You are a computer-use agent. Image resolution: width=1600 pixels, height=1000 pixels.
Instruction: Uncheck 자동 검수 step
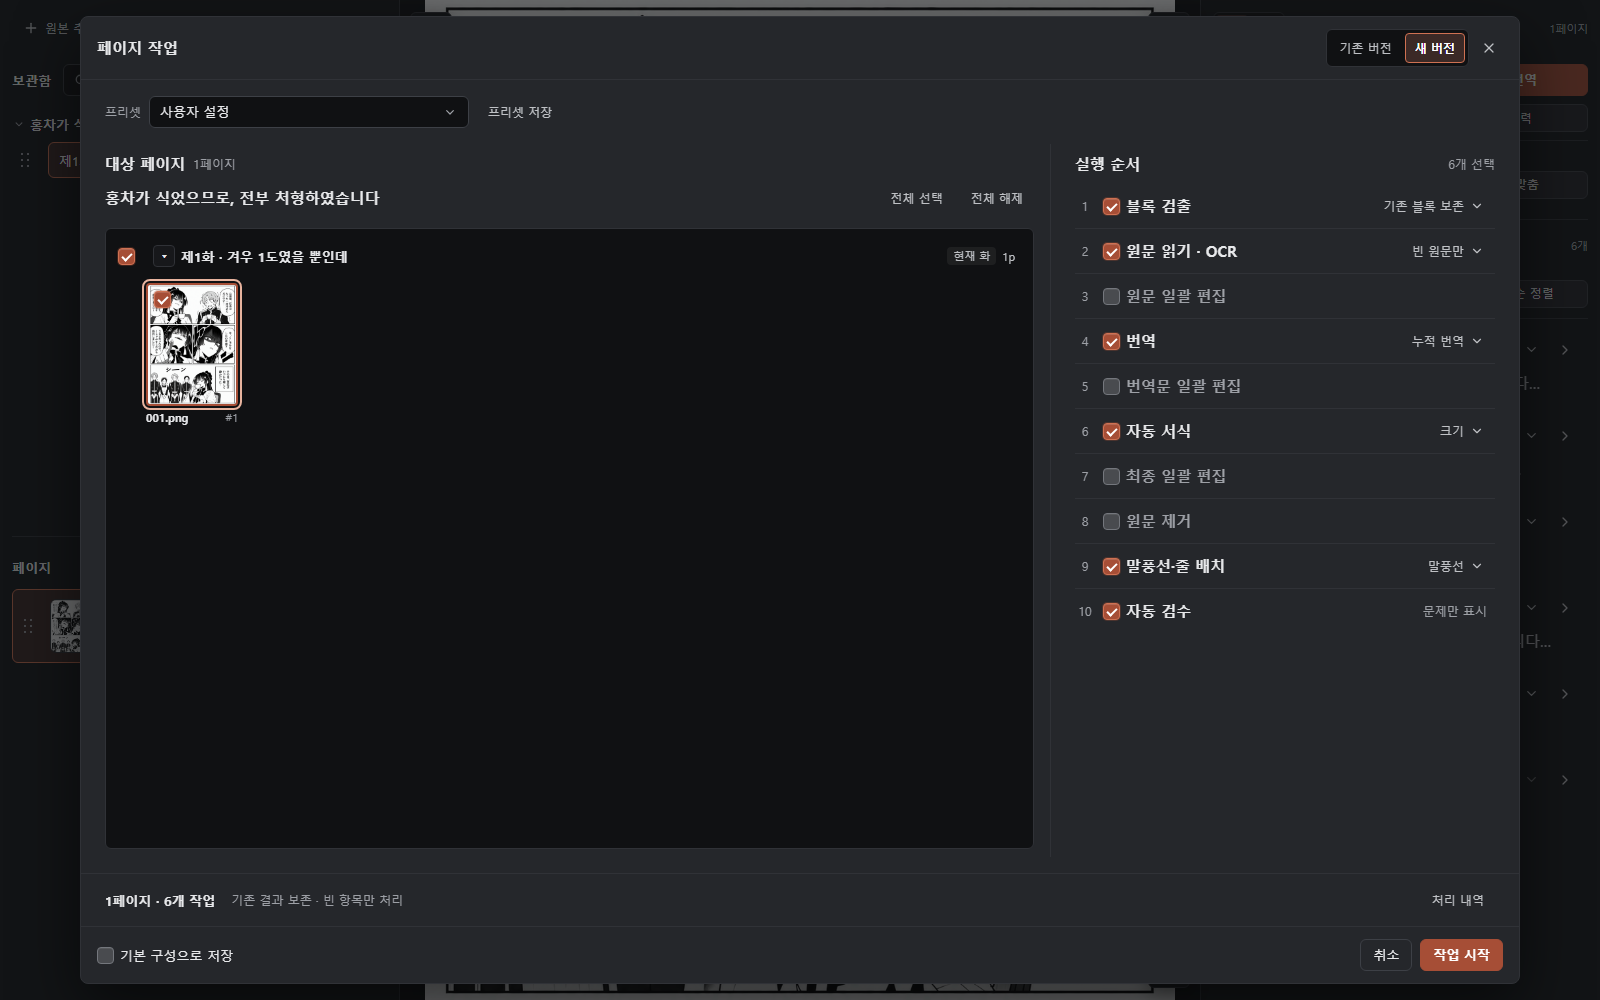[1111, 612]
